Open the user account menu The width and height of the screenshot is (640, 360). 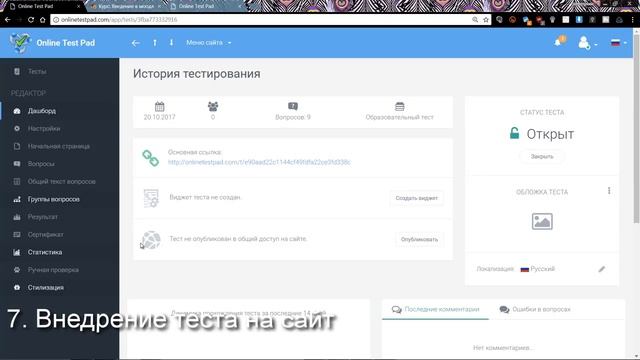pos(587,42)
